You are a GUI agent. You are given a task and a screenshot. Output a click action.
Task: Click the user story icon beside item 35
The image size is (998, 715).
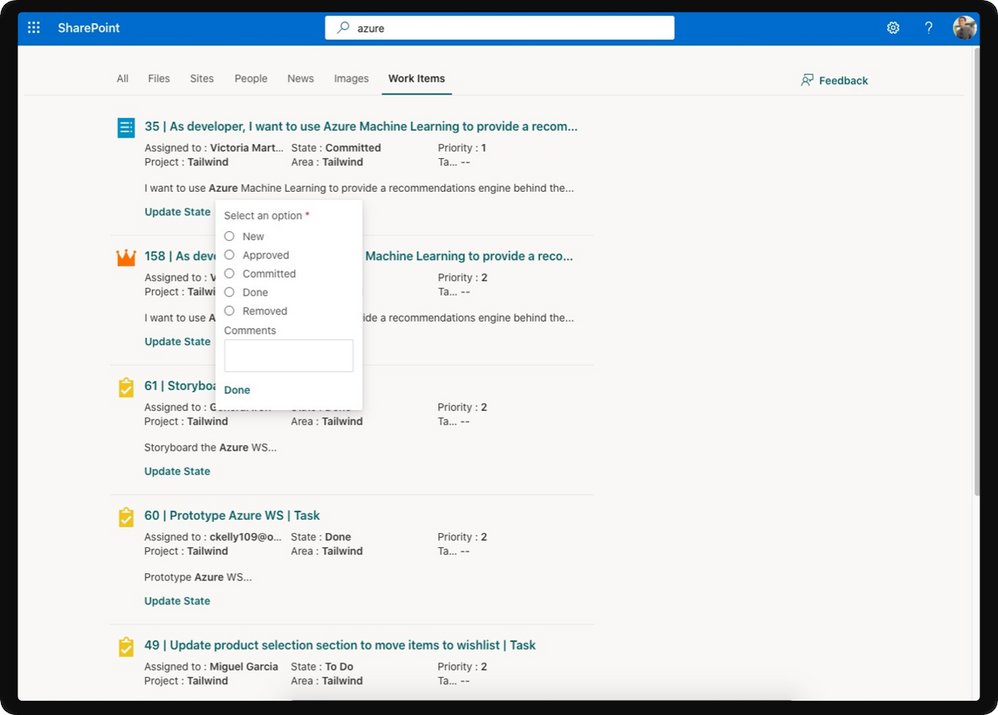coord(125,127)
